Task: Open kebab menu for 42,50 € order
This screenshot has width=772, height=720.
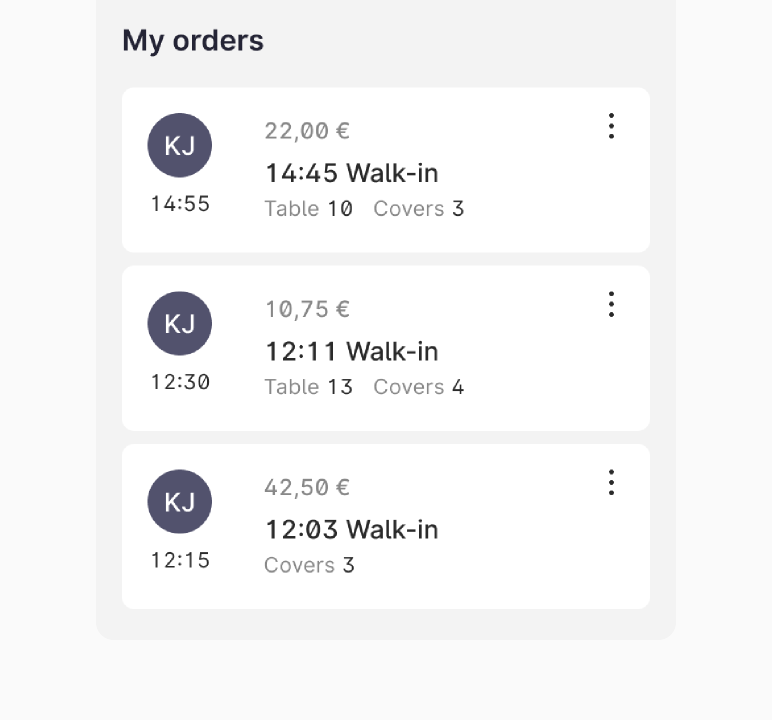Action: pyautogui.click(x=611, y=483)
